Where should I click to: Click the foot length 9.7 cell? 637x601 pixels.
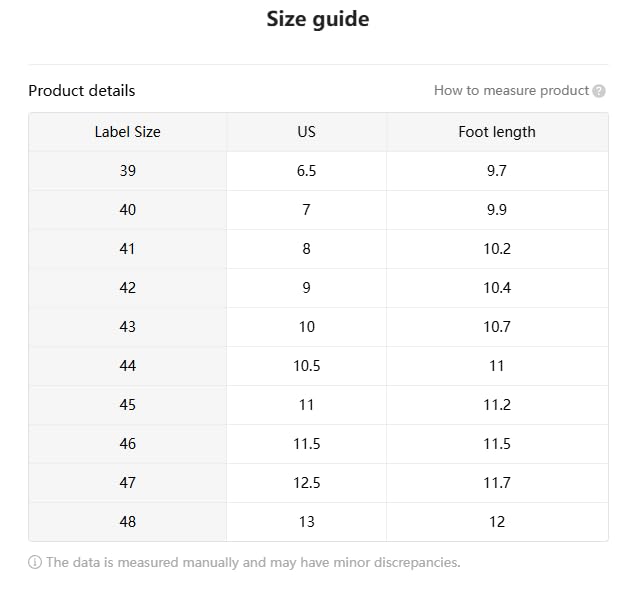coord(497,171)
